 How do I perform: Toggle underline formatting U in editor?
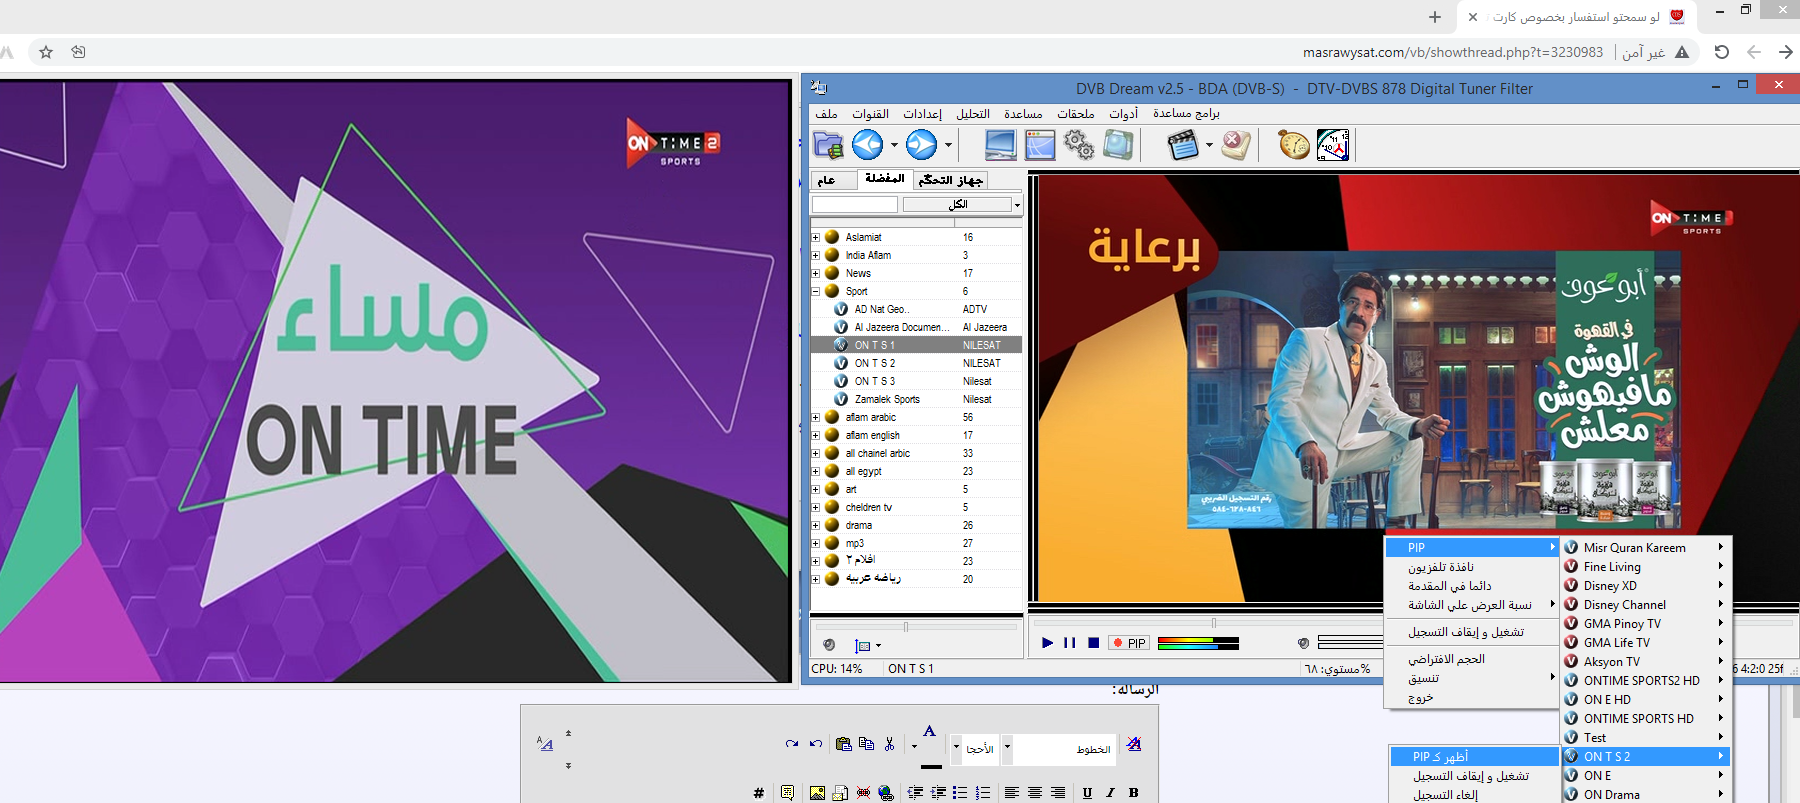[1087, 793]
